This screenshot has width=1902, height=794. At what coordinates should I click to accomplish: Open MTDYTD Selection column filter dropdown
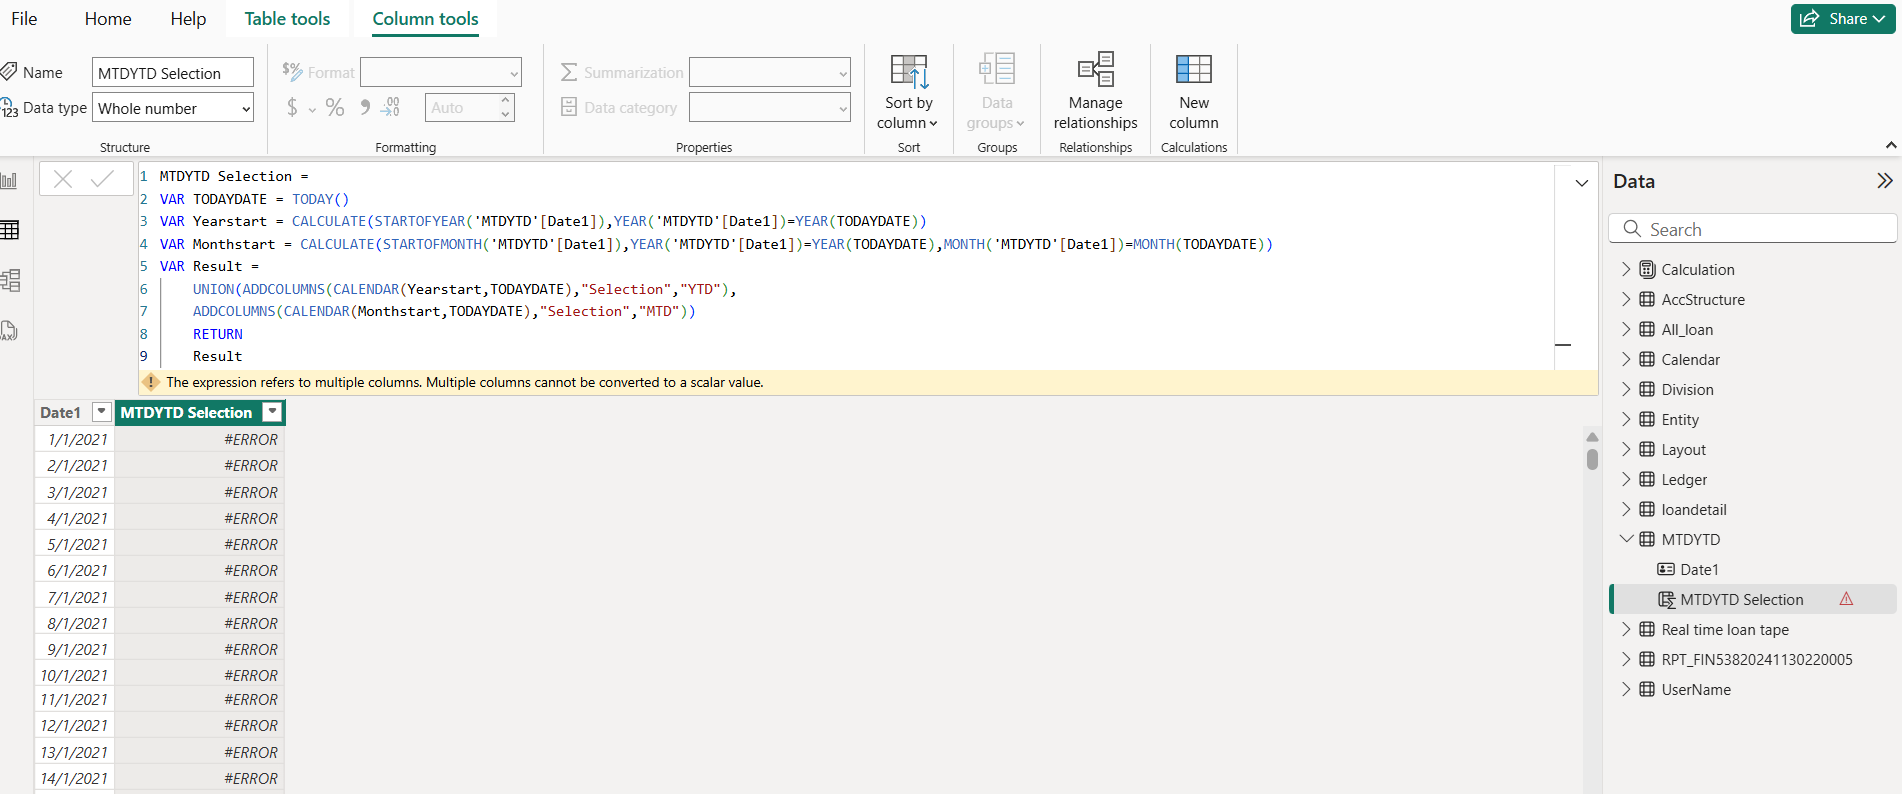(x=272, y=412)
